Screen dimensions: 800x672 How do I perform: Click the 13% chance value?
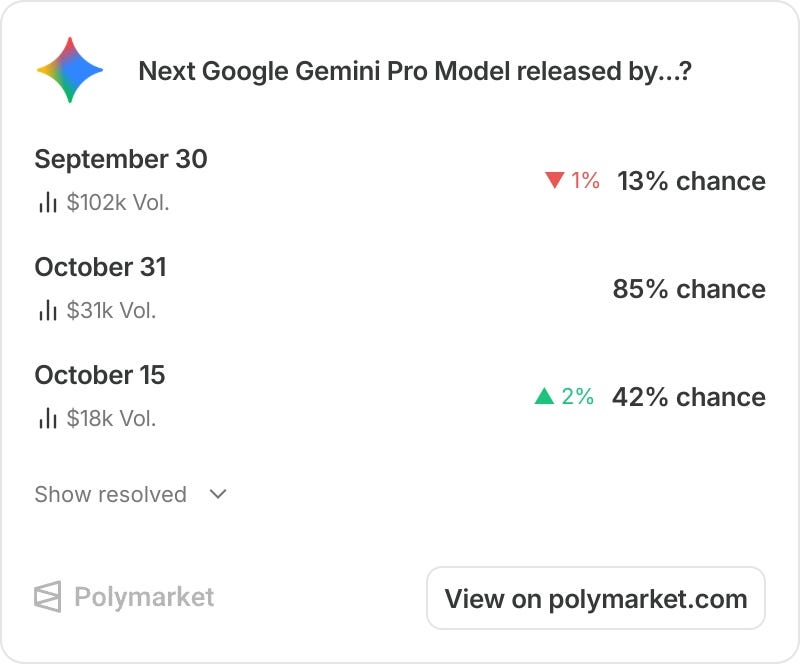(x=691, y=181)
